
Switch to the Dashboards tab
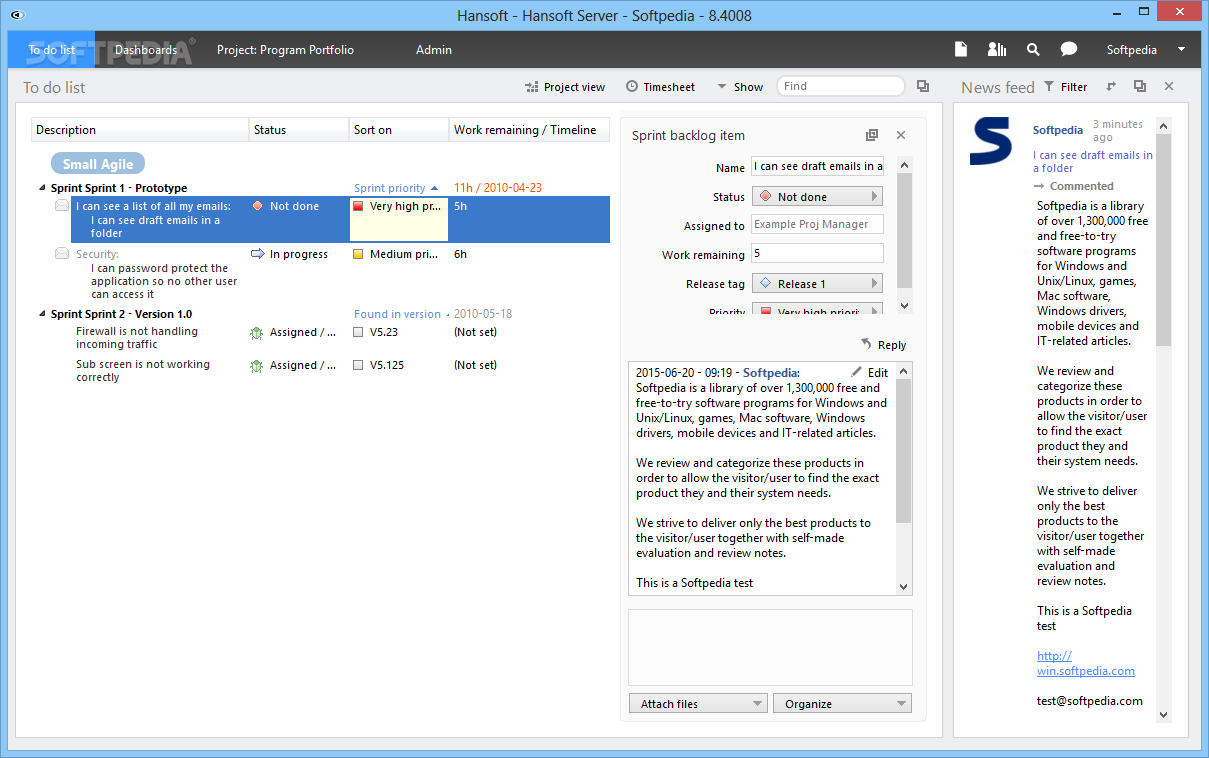click(x=146, y=49)
